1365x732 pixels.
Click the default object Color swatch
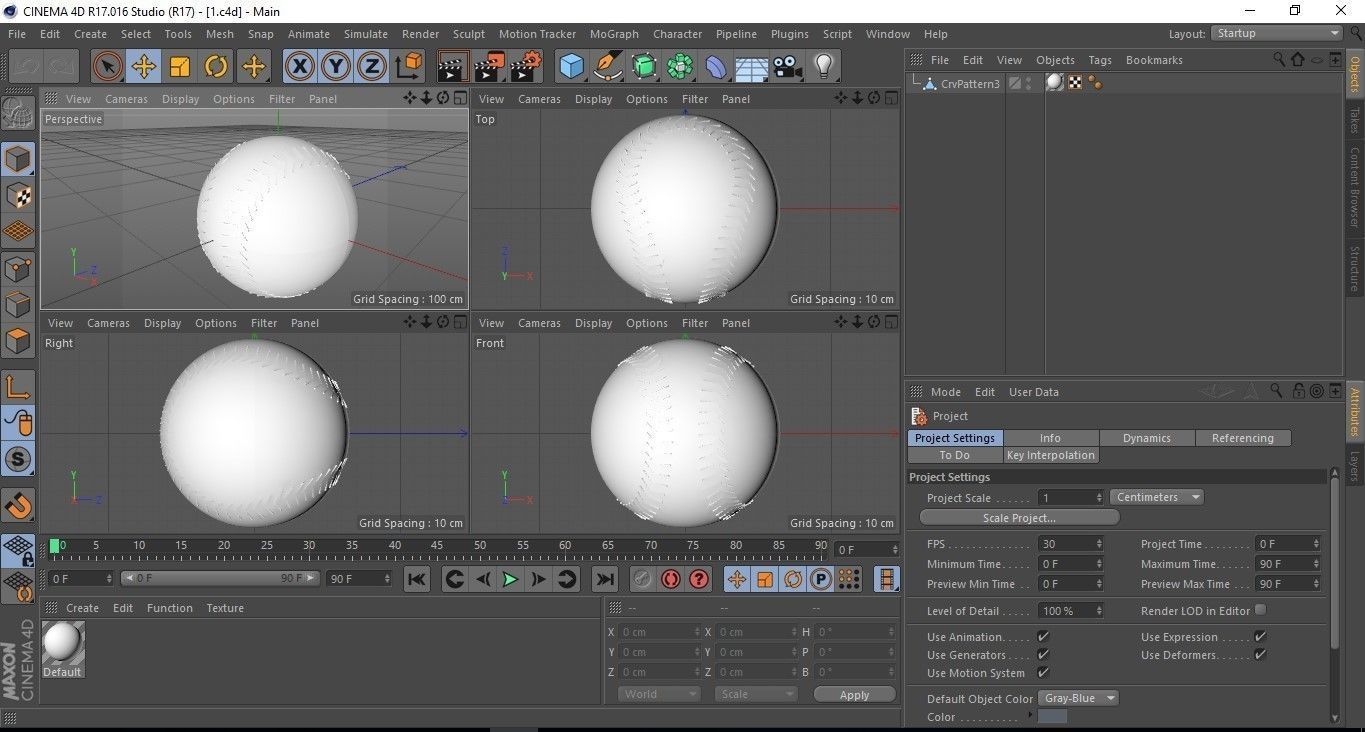(1052, 716)
